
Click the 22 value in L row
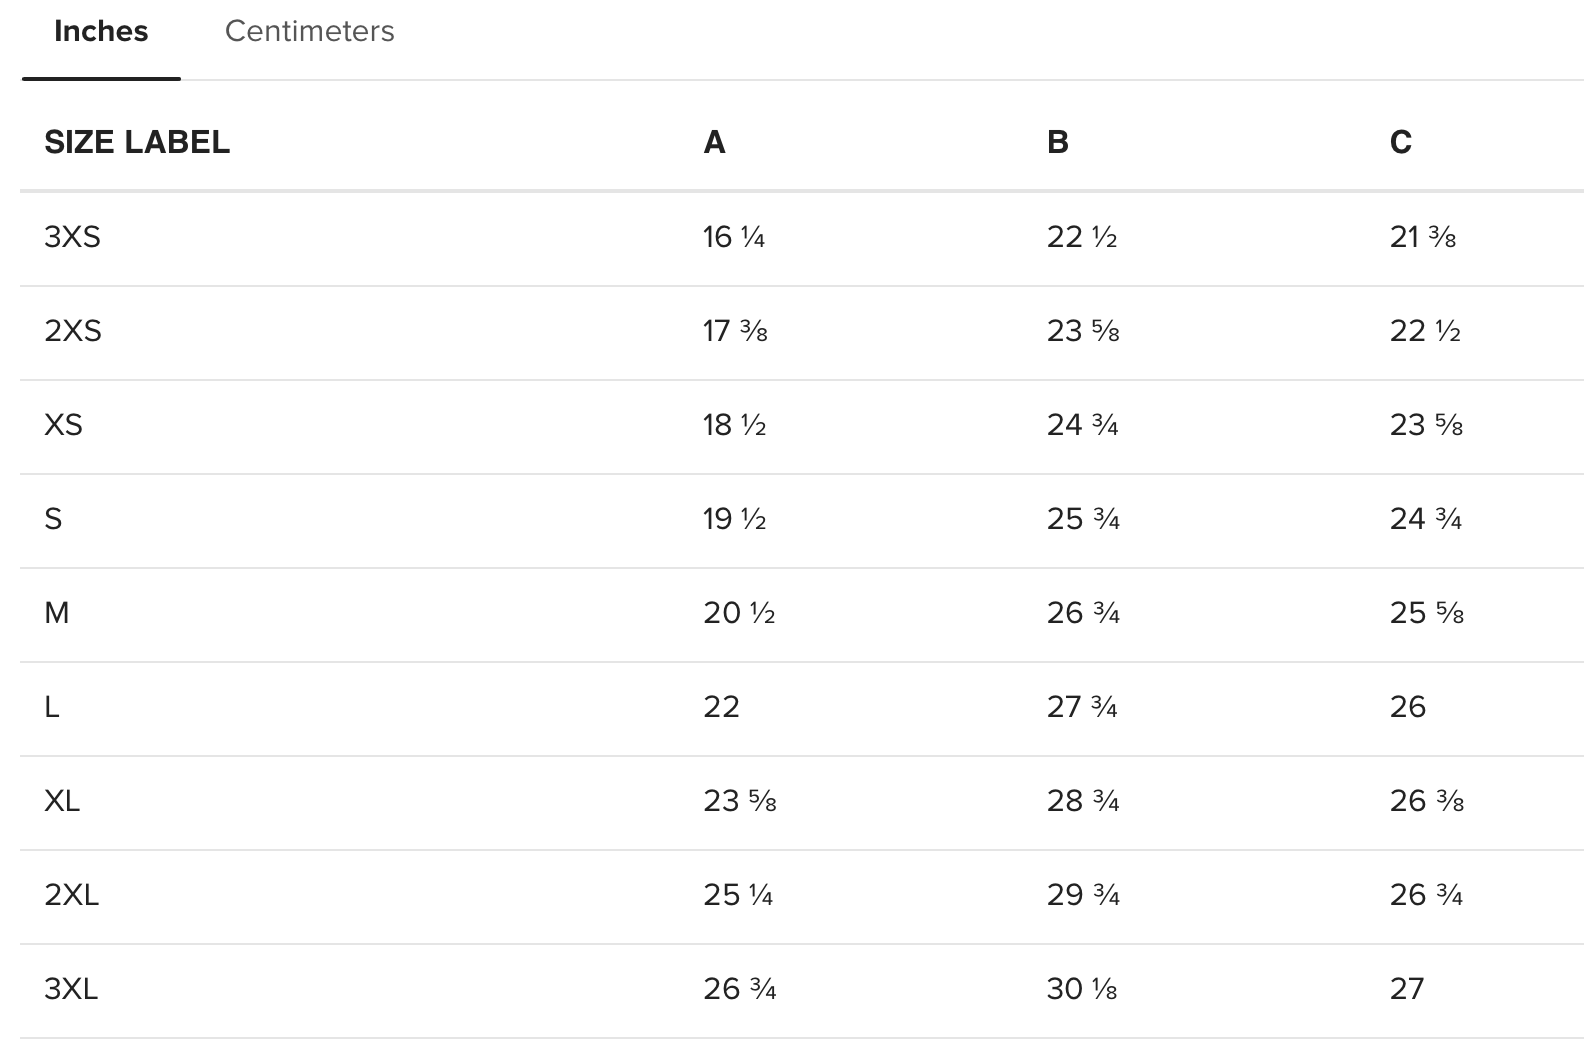721,707
